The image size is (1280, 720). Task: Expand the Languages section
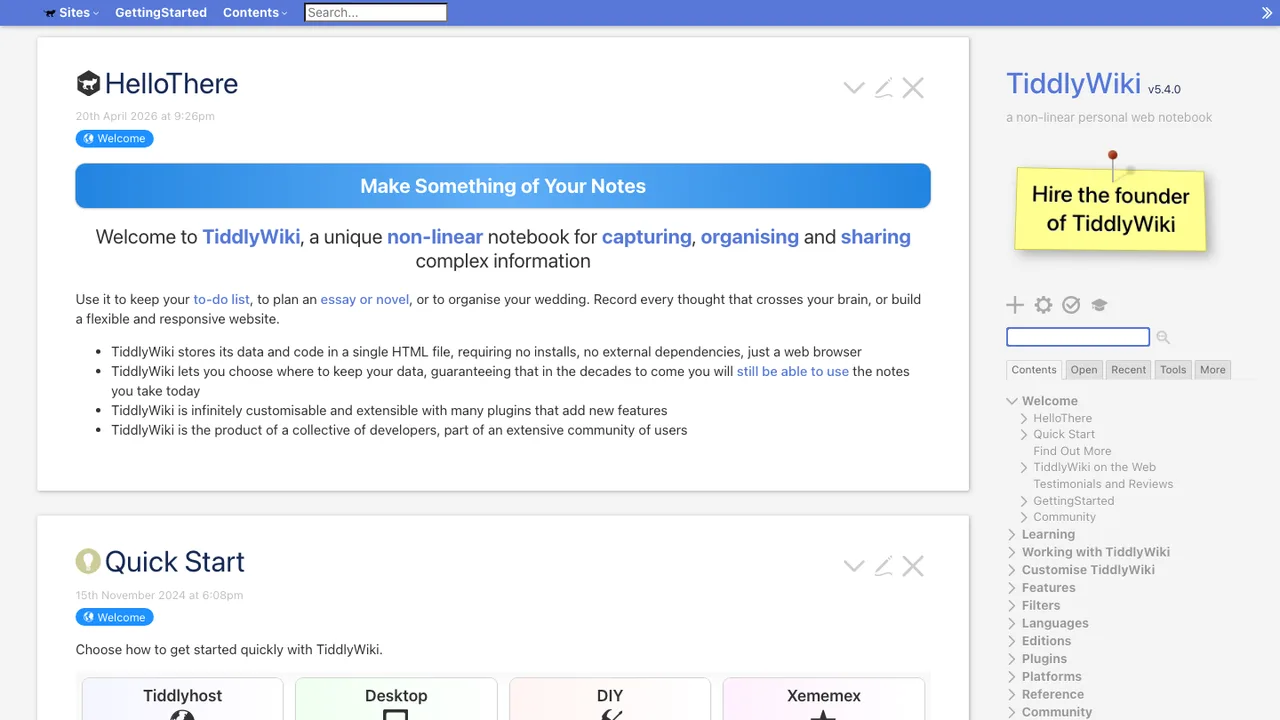click(1012, 623)
